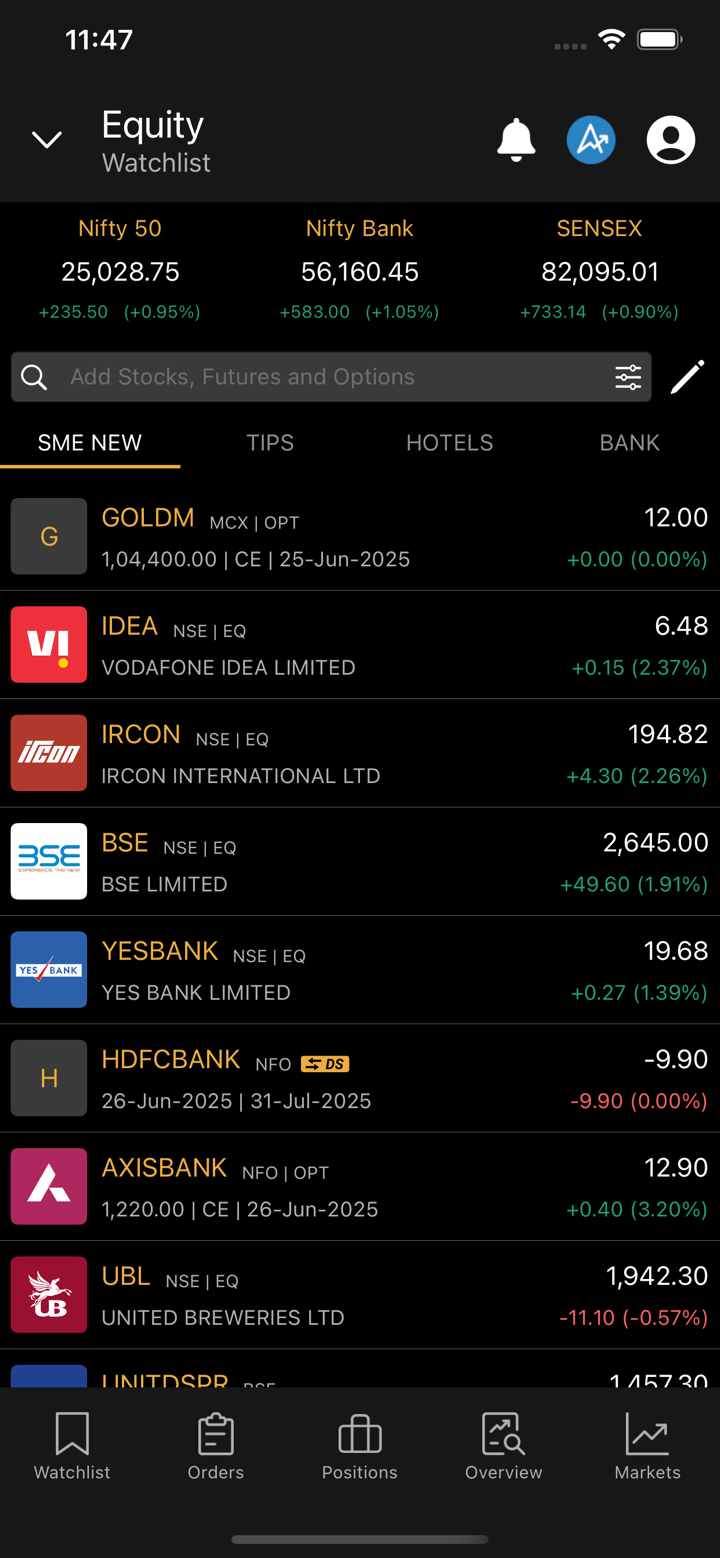Tap the Vodafone Idea logo thumbnail
Image resolution: width=720 pixels, height=1558 pixels.
(x=49, y=645)
